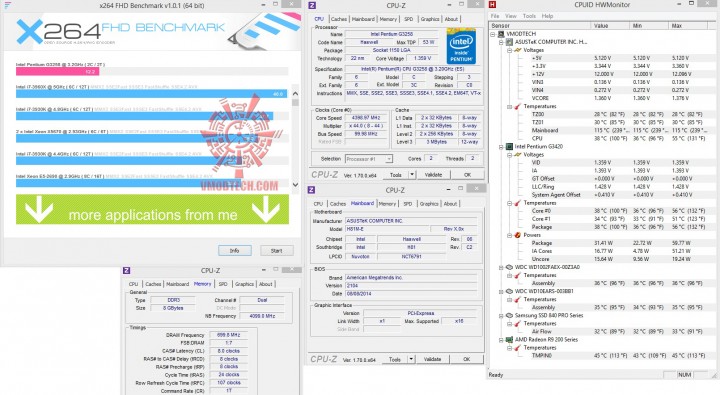Open the Tools dropdown arrow in CPU-Z Mainboard window
Image resolution: width=720 pixels, height=395 pixels.
411,360
